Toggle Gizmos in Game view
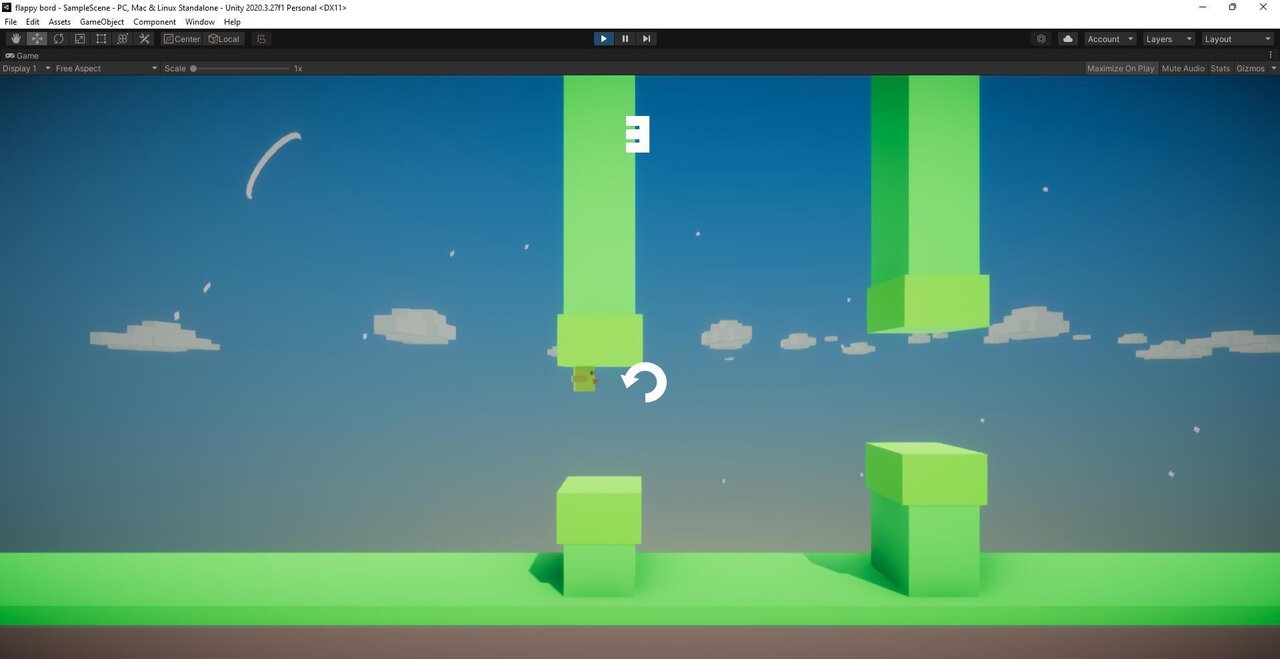Image resolution: width=1280 pixels, height=659 pixels. coord(1250,68)
